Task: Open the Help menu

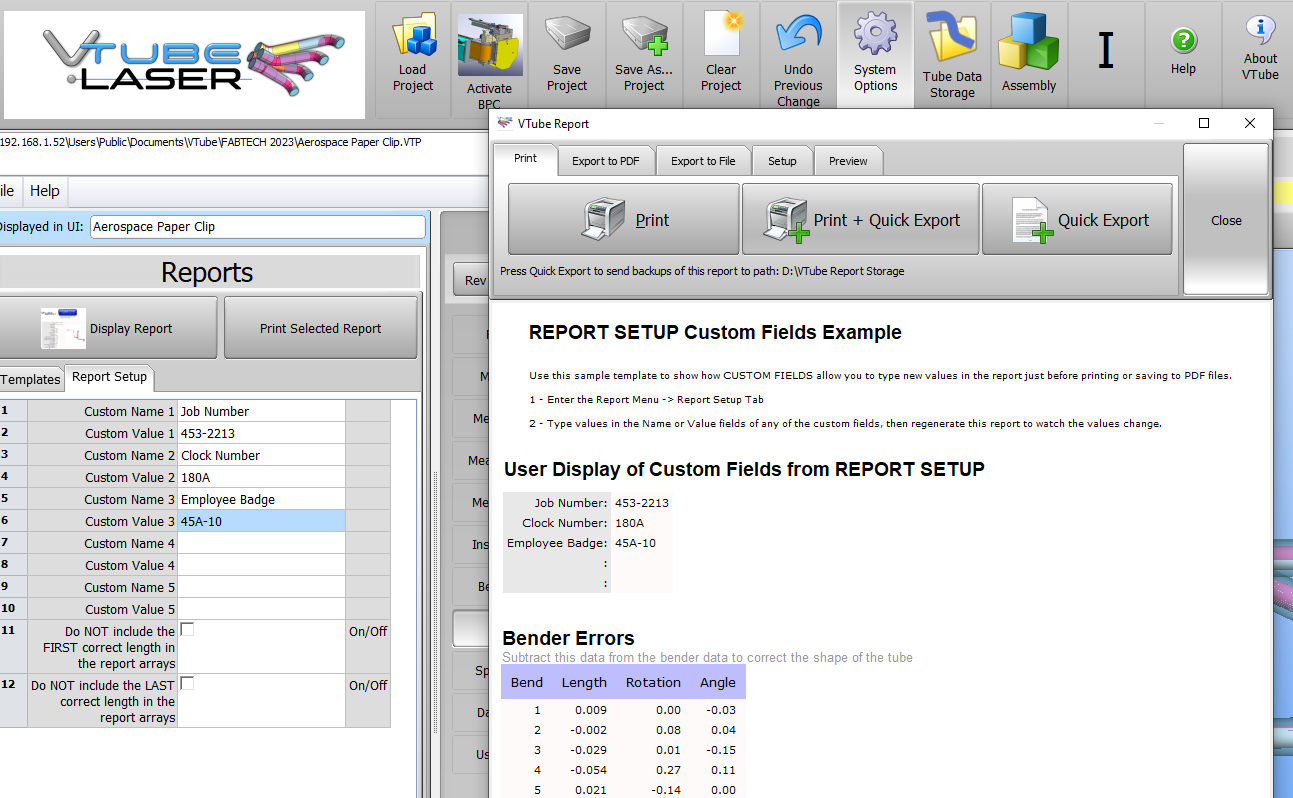Action: pyautogui.click(x=44, y=191)
